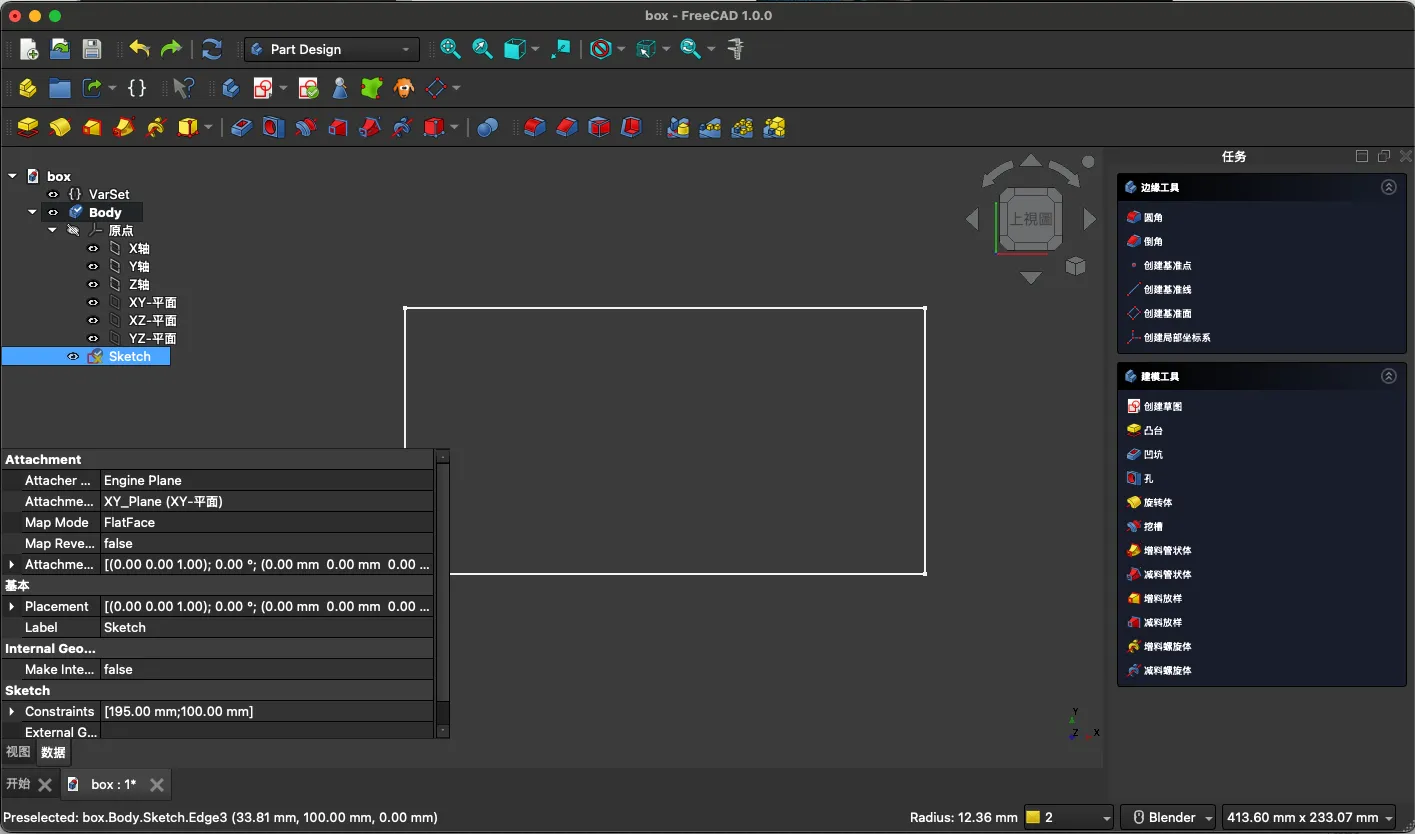Click the property panel vertical scrollbar
This screenshot has width=1415, height=834.
pyautogui.click(x=443, y=593)
